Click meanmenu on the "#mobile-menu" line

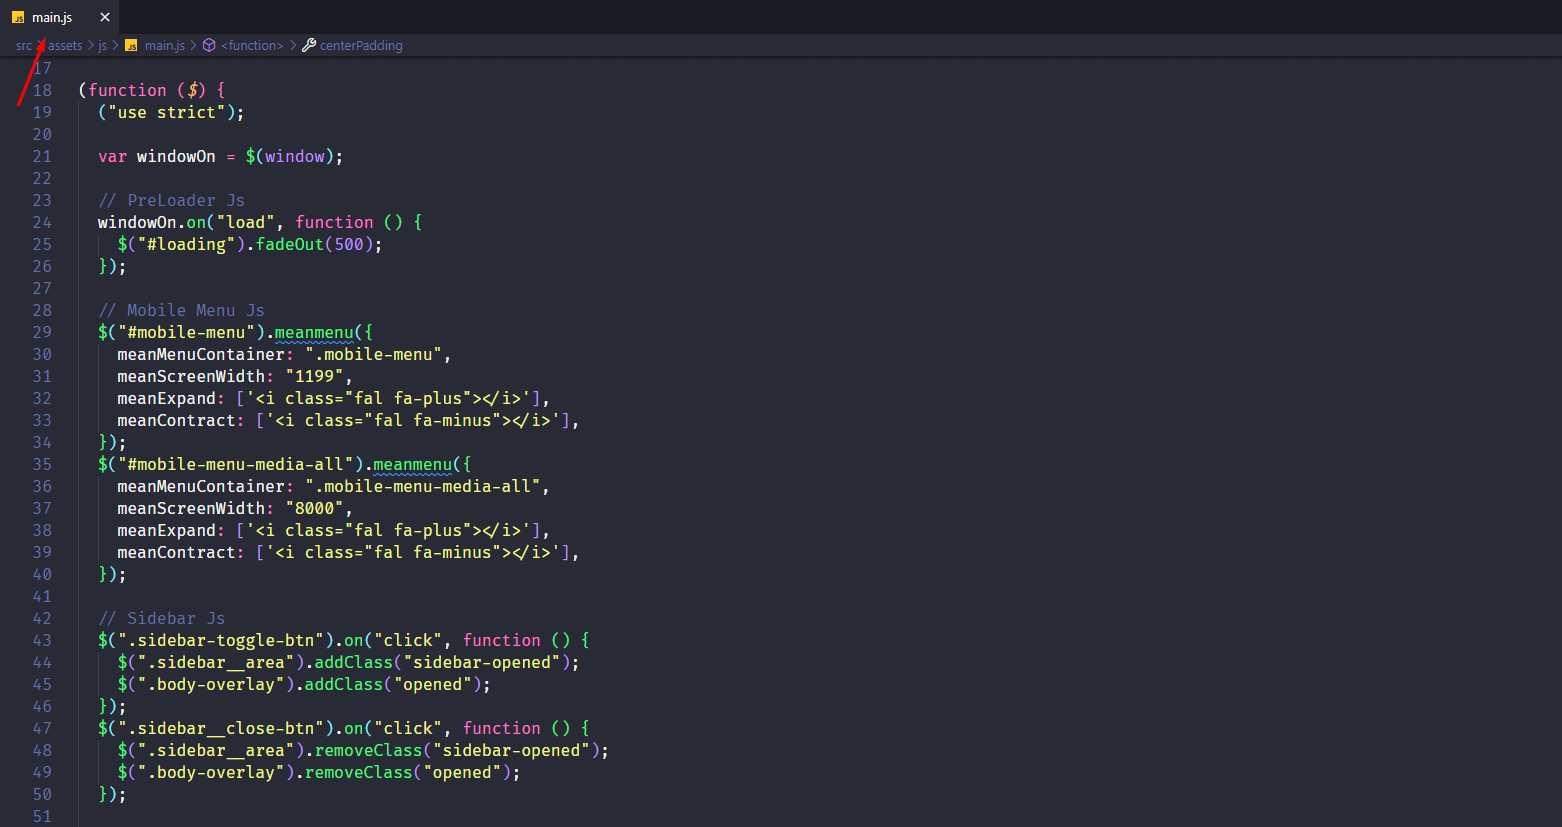point(314,332)
